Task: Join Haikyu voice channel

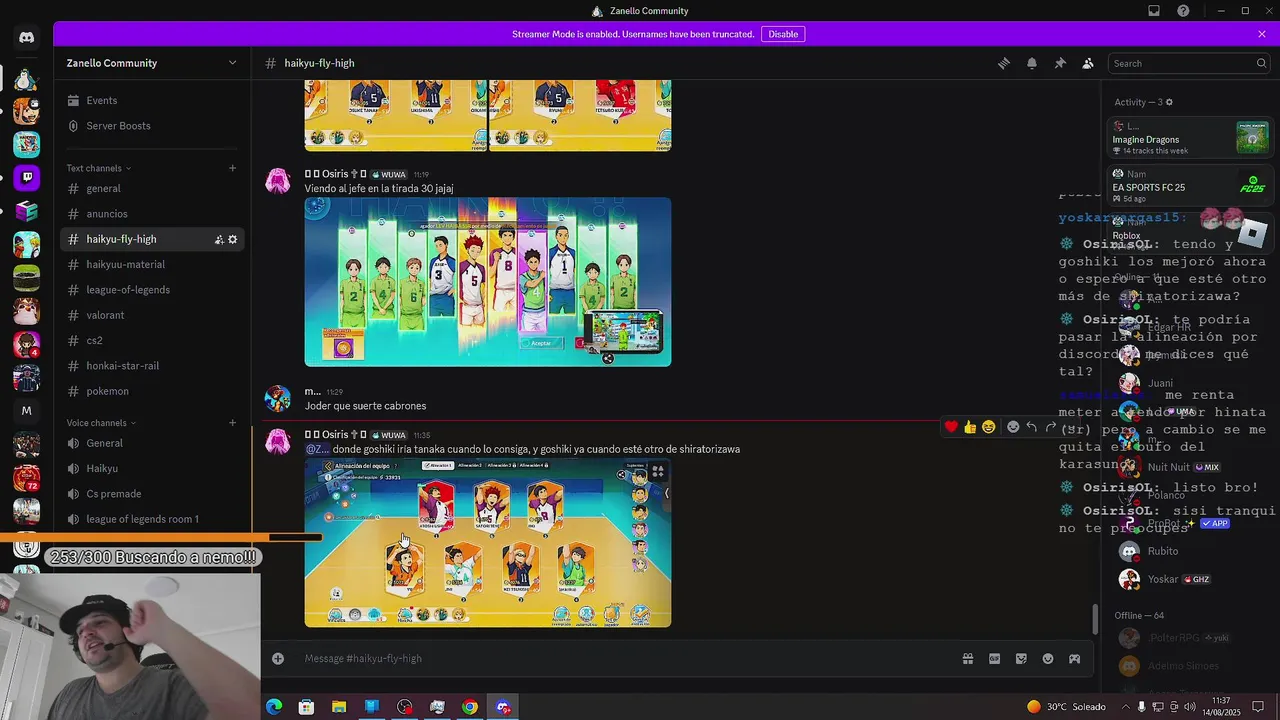Action: click(x=152, y=468)
